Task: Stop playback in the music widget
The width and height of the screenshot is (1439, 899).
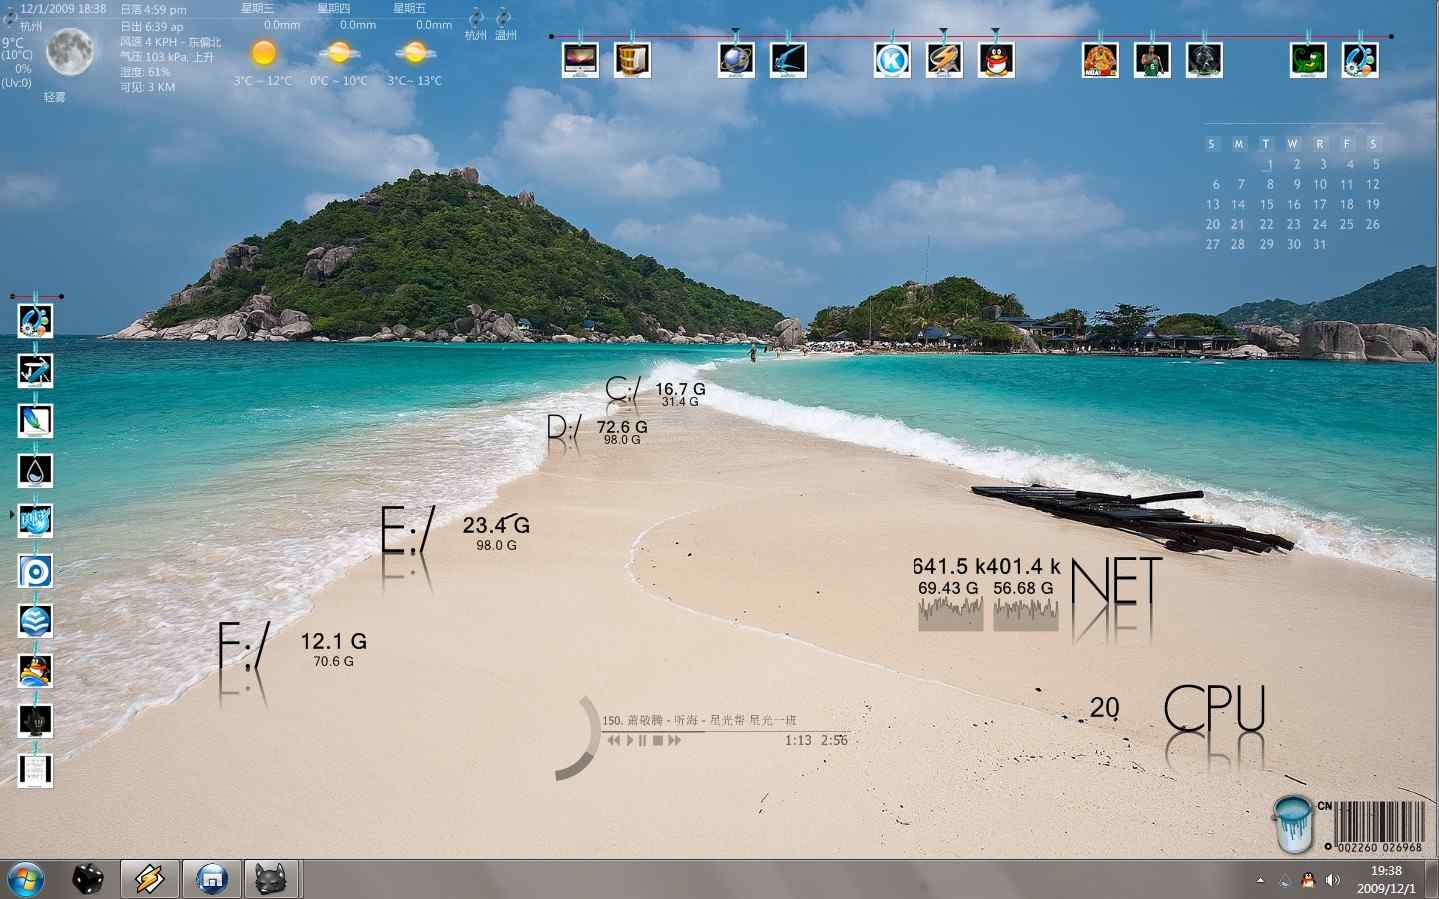Action: tap(658, 741)
